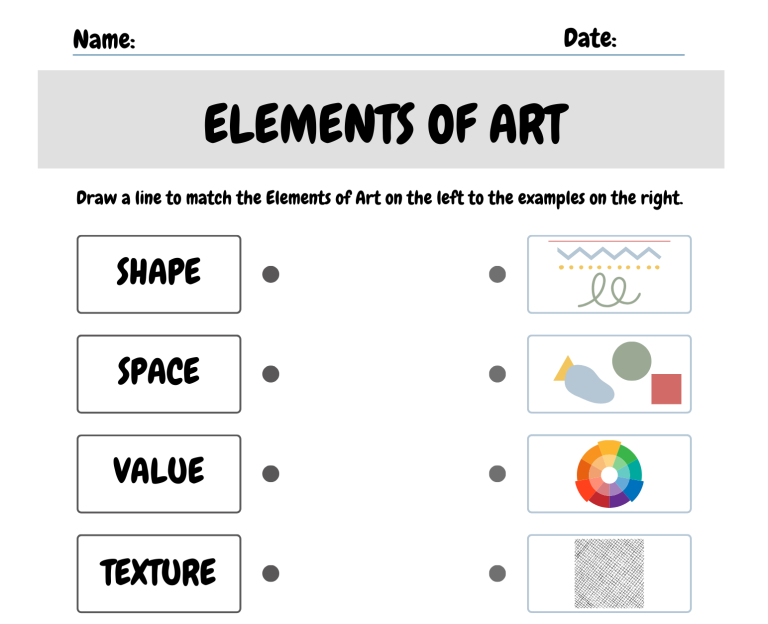Click the red square shape
This screenshot has width=768, height=624.
[x=666, y=389]
